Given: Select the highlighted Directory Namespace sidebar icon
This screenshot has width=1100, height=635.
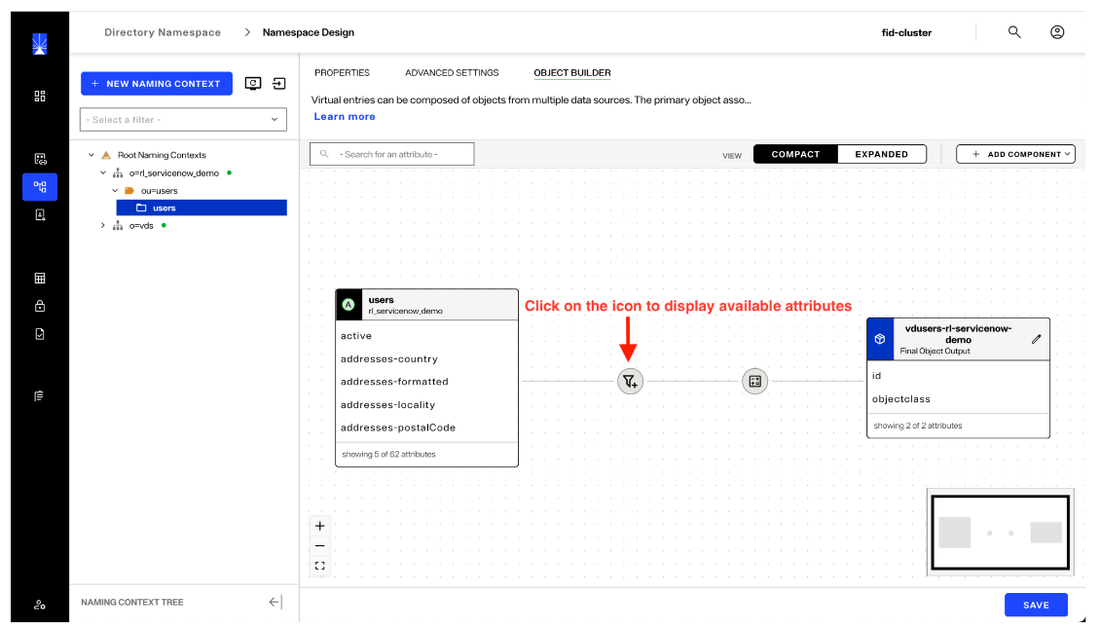Looking at the screenshot, I should tap(40, 187).
